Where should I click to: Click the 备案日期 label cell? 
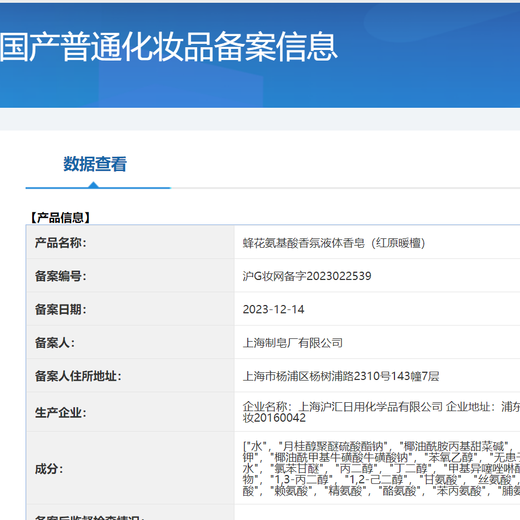[x=131, y=309]
